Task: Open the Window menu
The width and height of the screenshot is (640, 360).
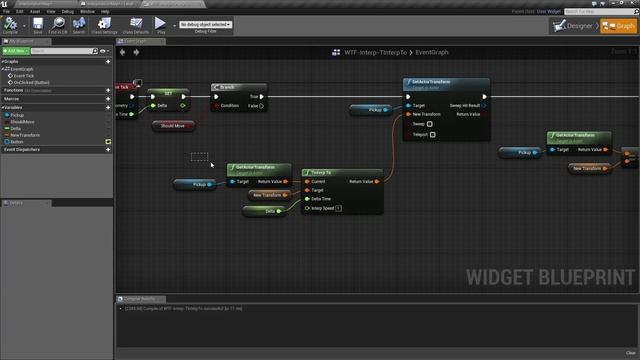Action: coord(87,11)
